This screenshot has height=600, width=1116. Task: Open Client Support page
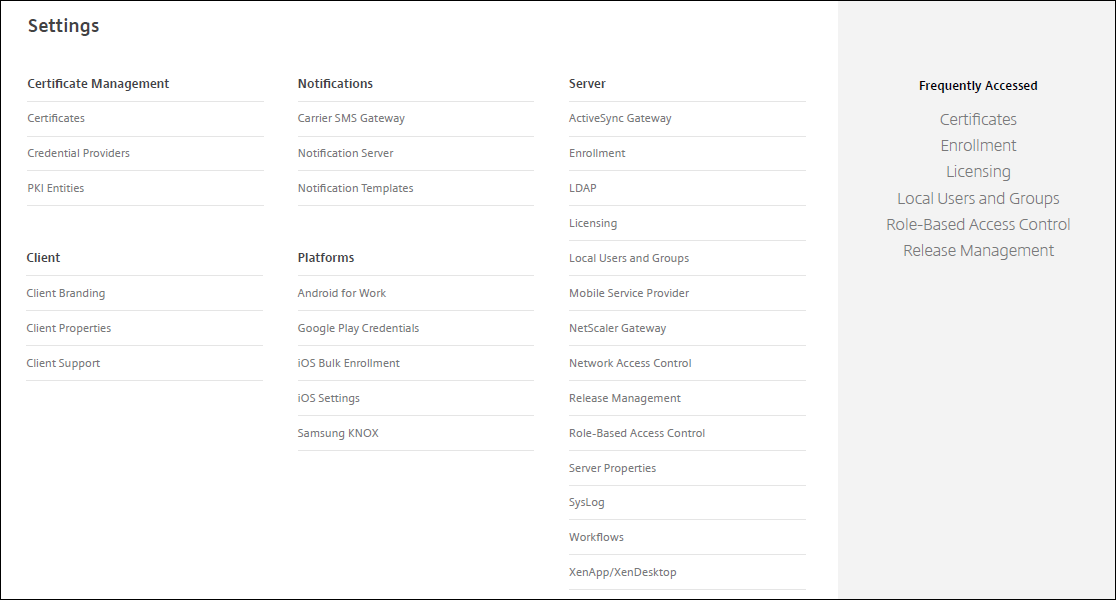[x=63, y=363]
